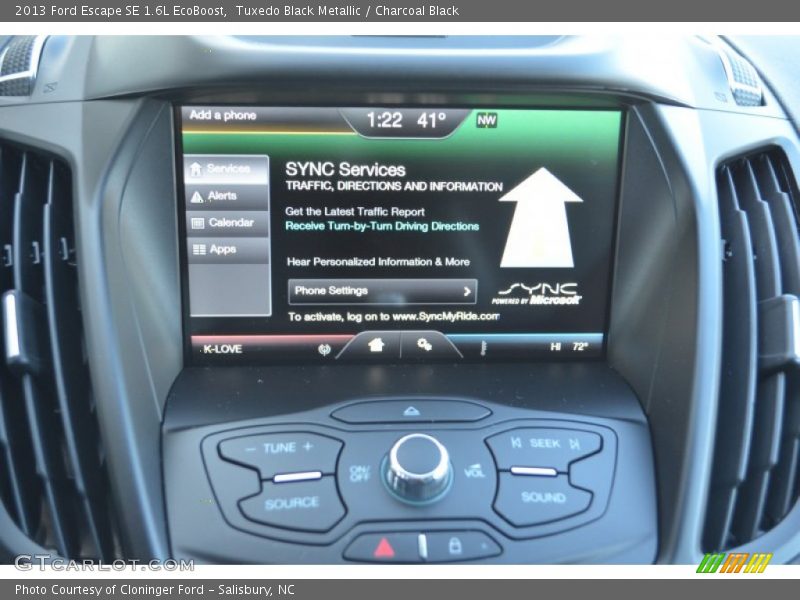Open vehicle settings via the gear icon

(425, 344)
